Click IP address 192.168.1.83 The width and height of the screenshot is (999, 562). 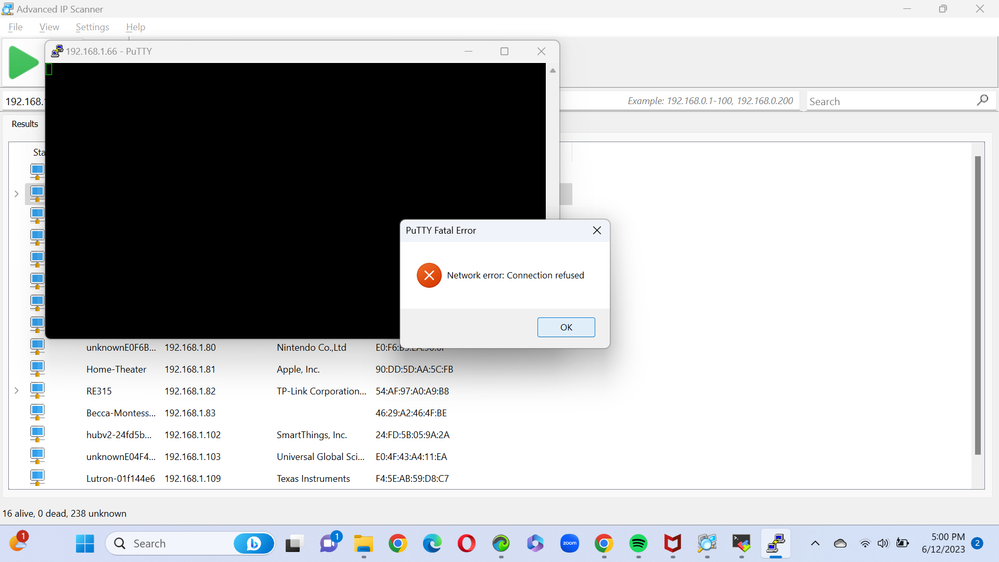[190, 413]
